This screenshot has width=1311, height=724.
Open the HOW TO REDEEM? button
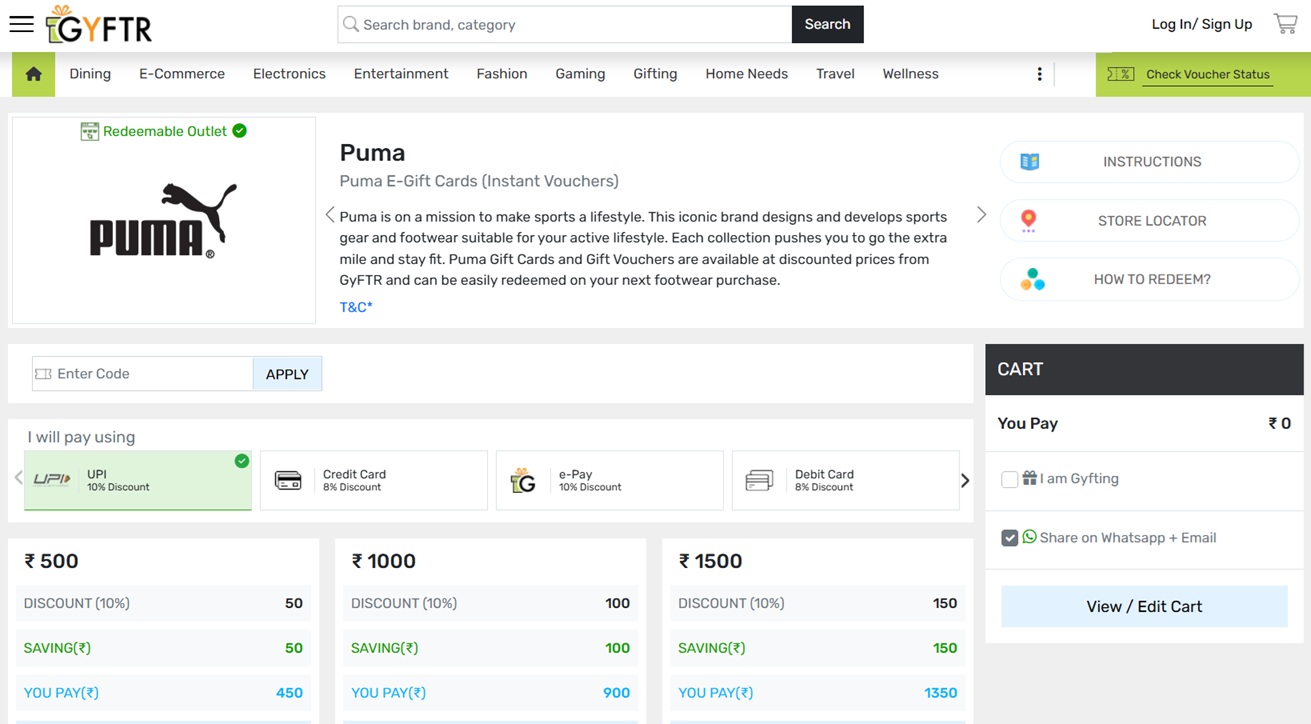(1150, 280)
